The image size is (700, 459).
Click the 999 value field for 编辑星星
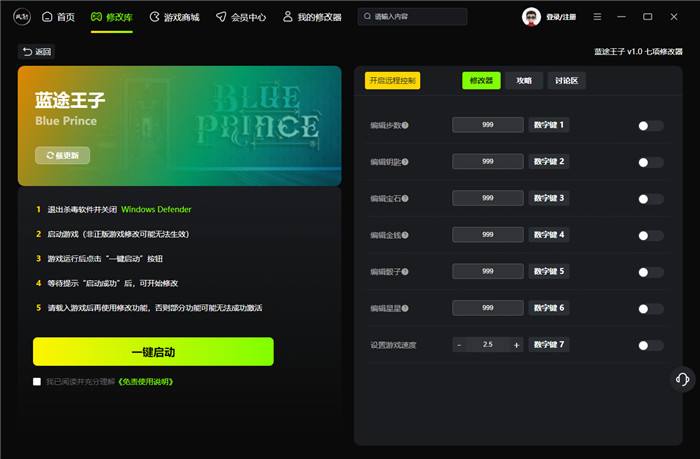tap(488, 308)
